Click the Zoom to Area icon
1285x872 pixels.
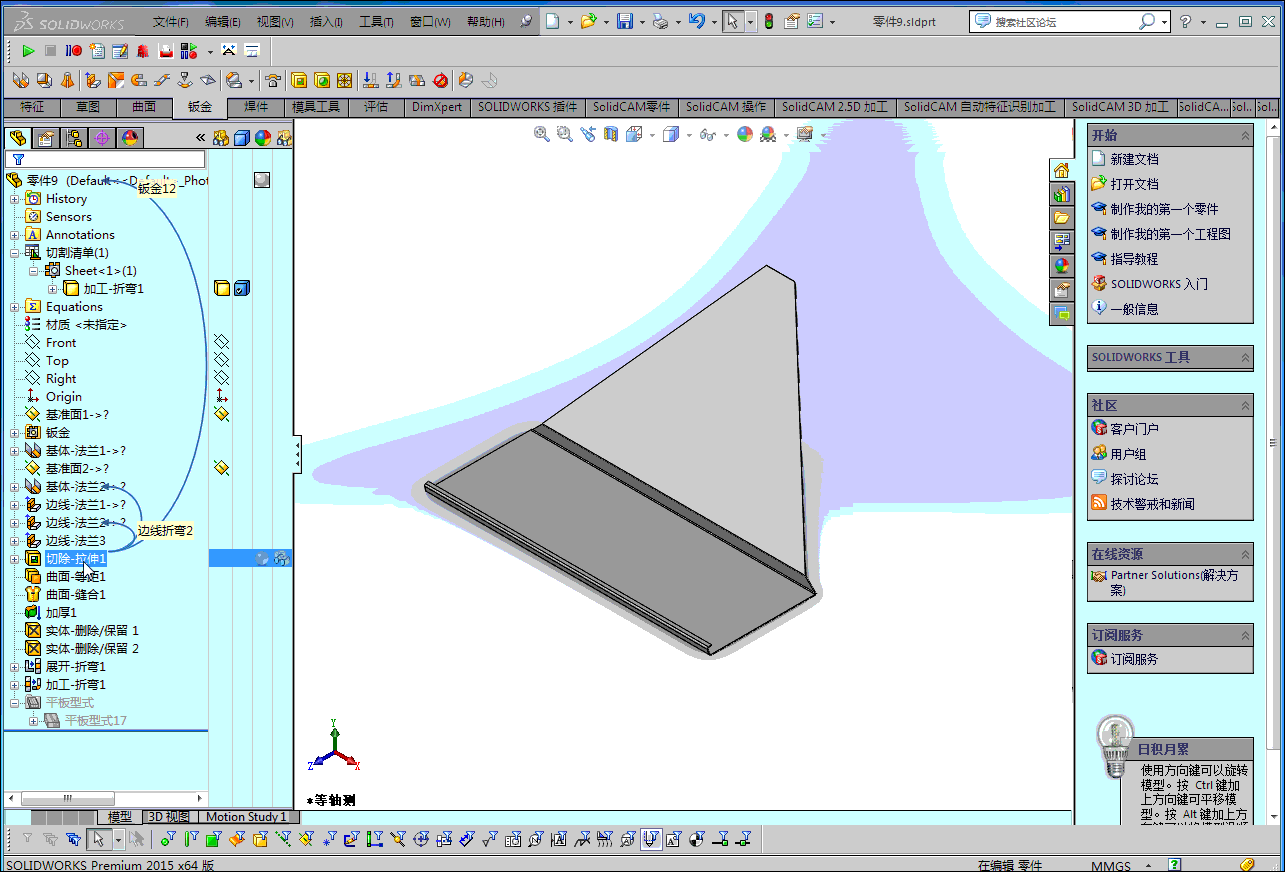pyautogui.click(x=564, y=134)
